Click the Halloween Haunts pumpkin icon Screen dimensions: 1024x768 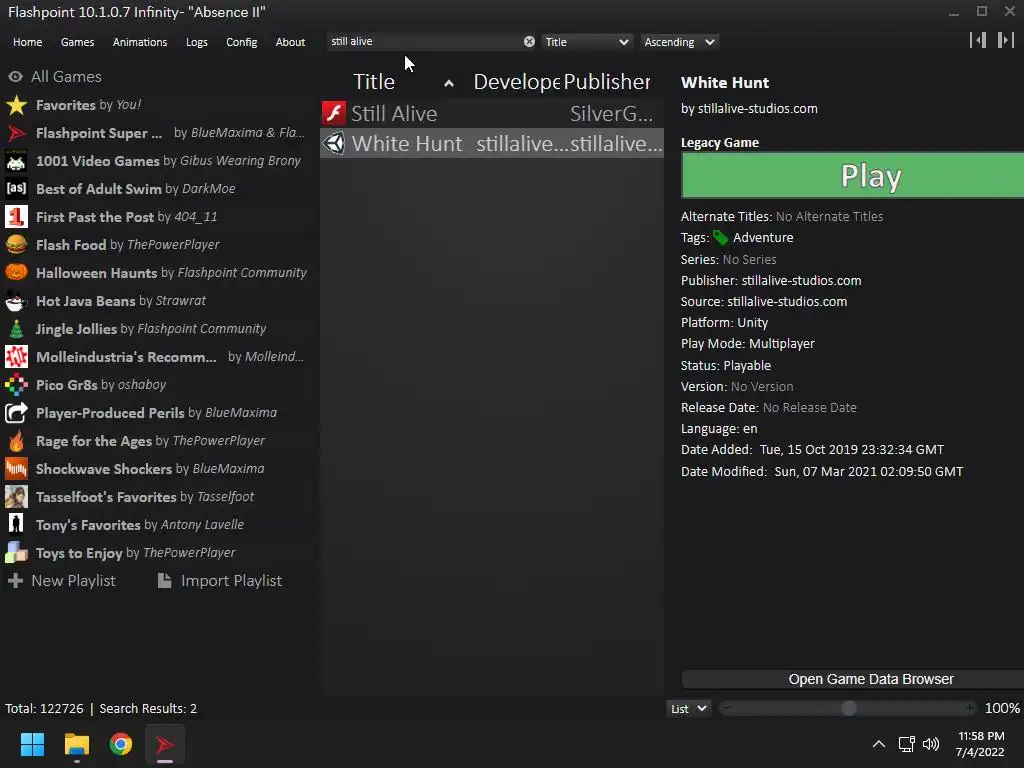[16, 273]
